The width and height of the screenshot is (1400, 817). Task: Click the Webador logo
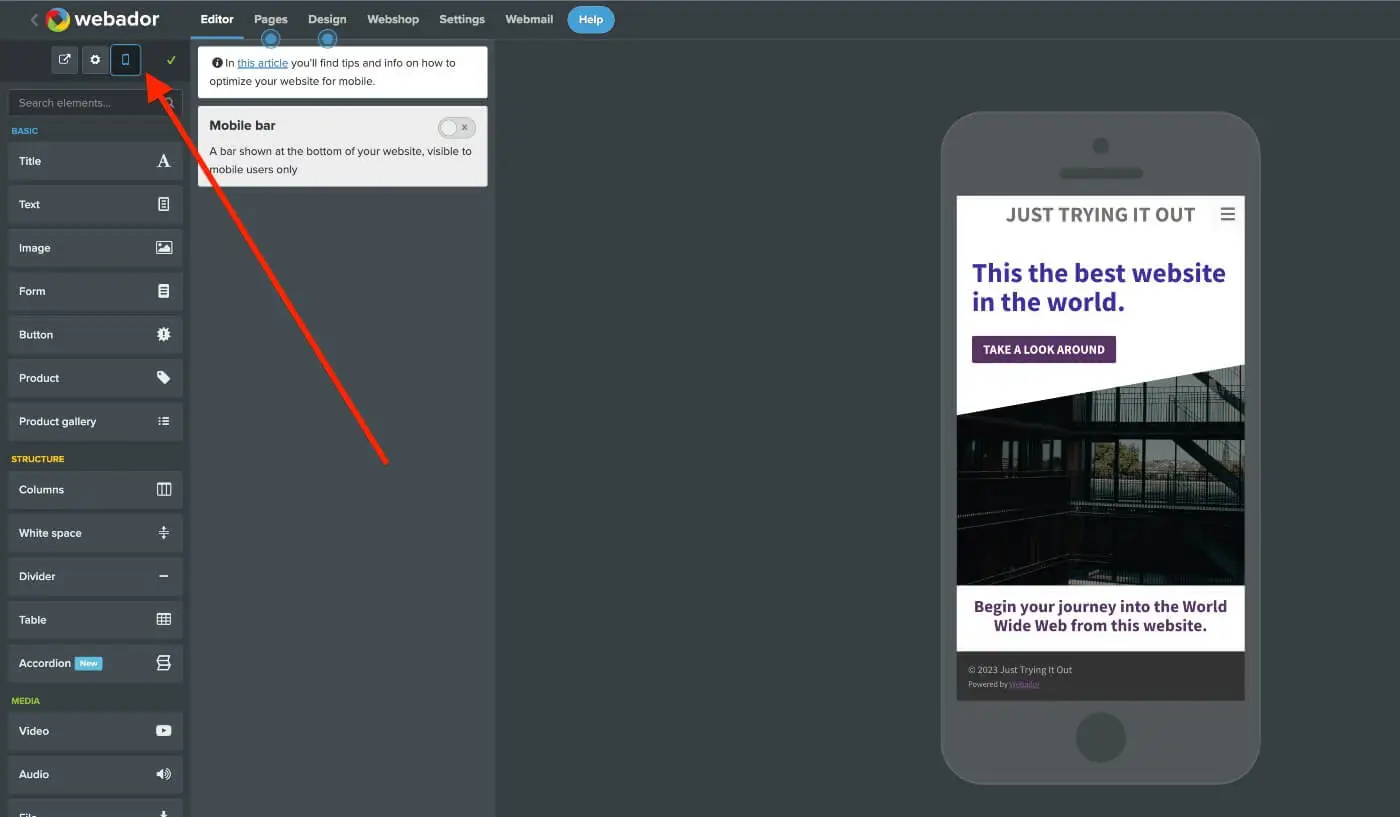pyautogui.click(x=102, y=19)
